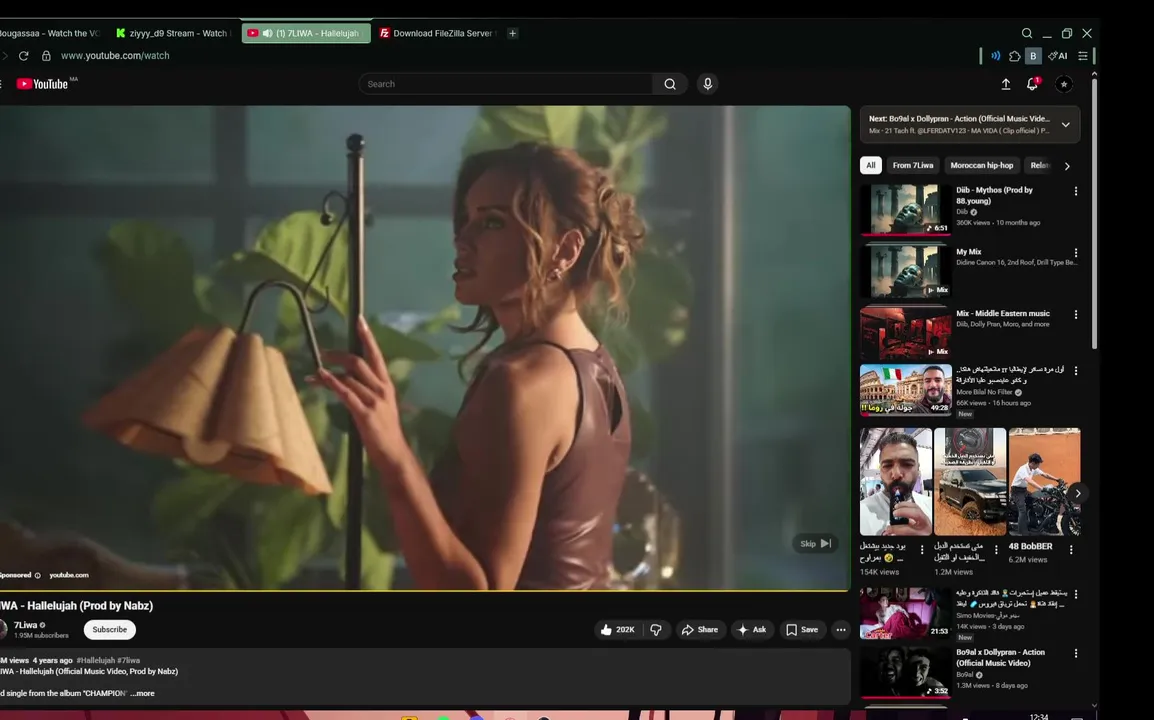
Task: Subscribe to the 7Liwa channel
Action: (x=110, y=629)
